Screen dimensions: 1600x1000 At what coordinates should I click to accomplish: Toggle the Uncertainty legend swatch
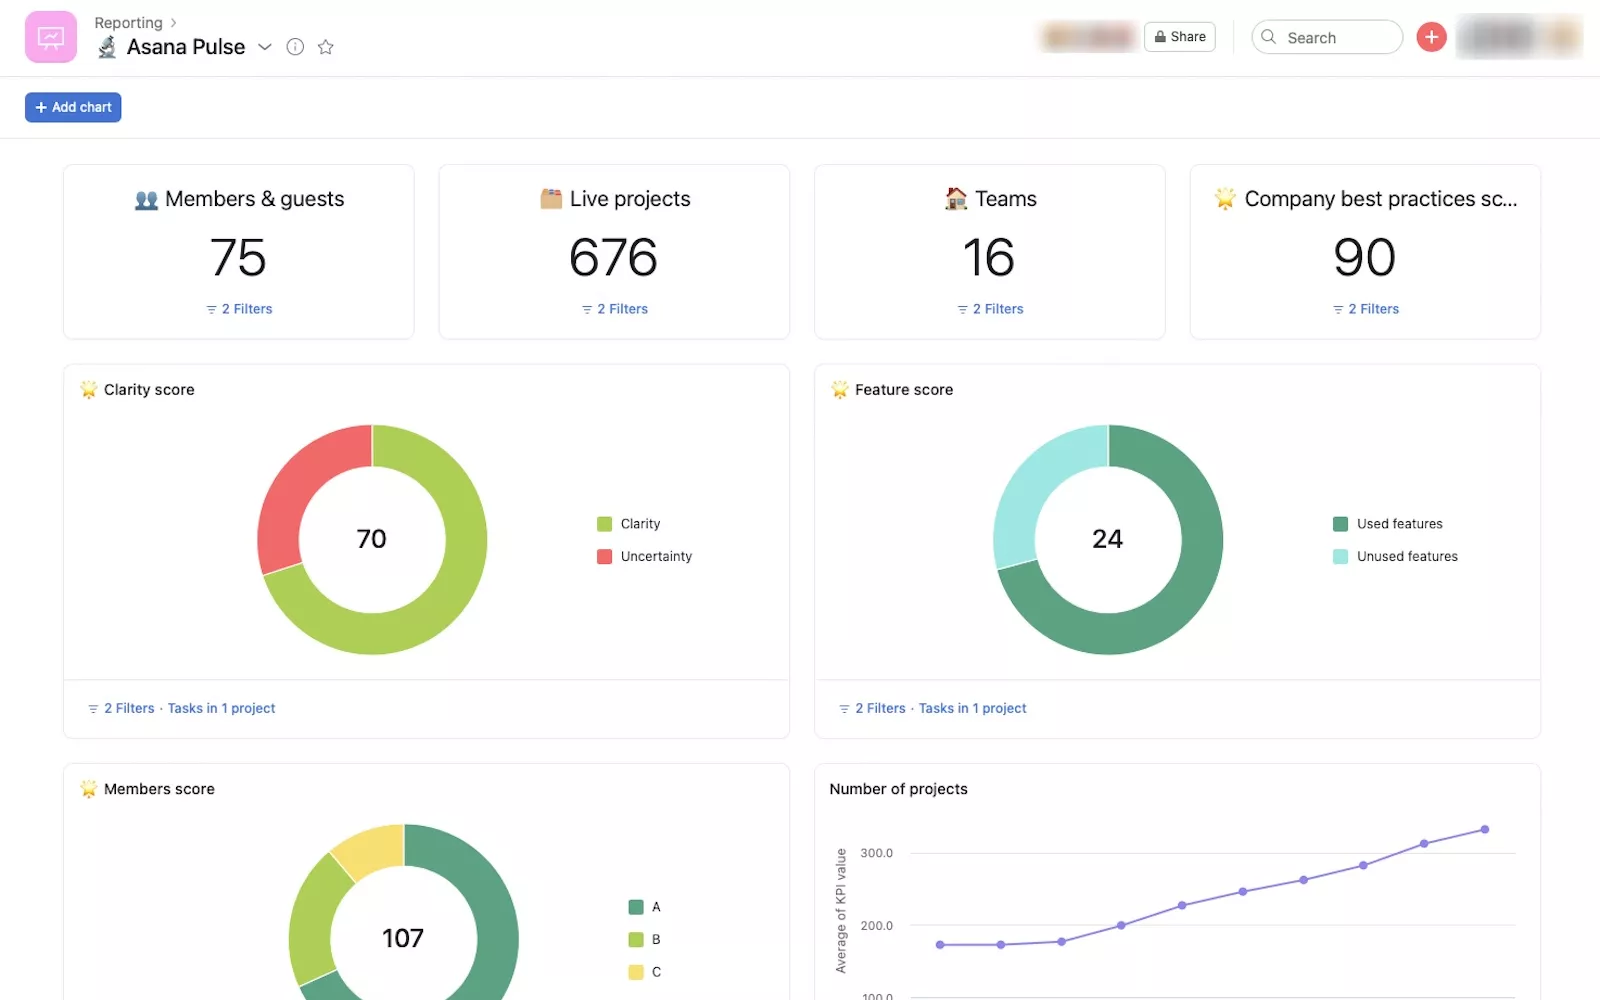click(x=604, y=557)
